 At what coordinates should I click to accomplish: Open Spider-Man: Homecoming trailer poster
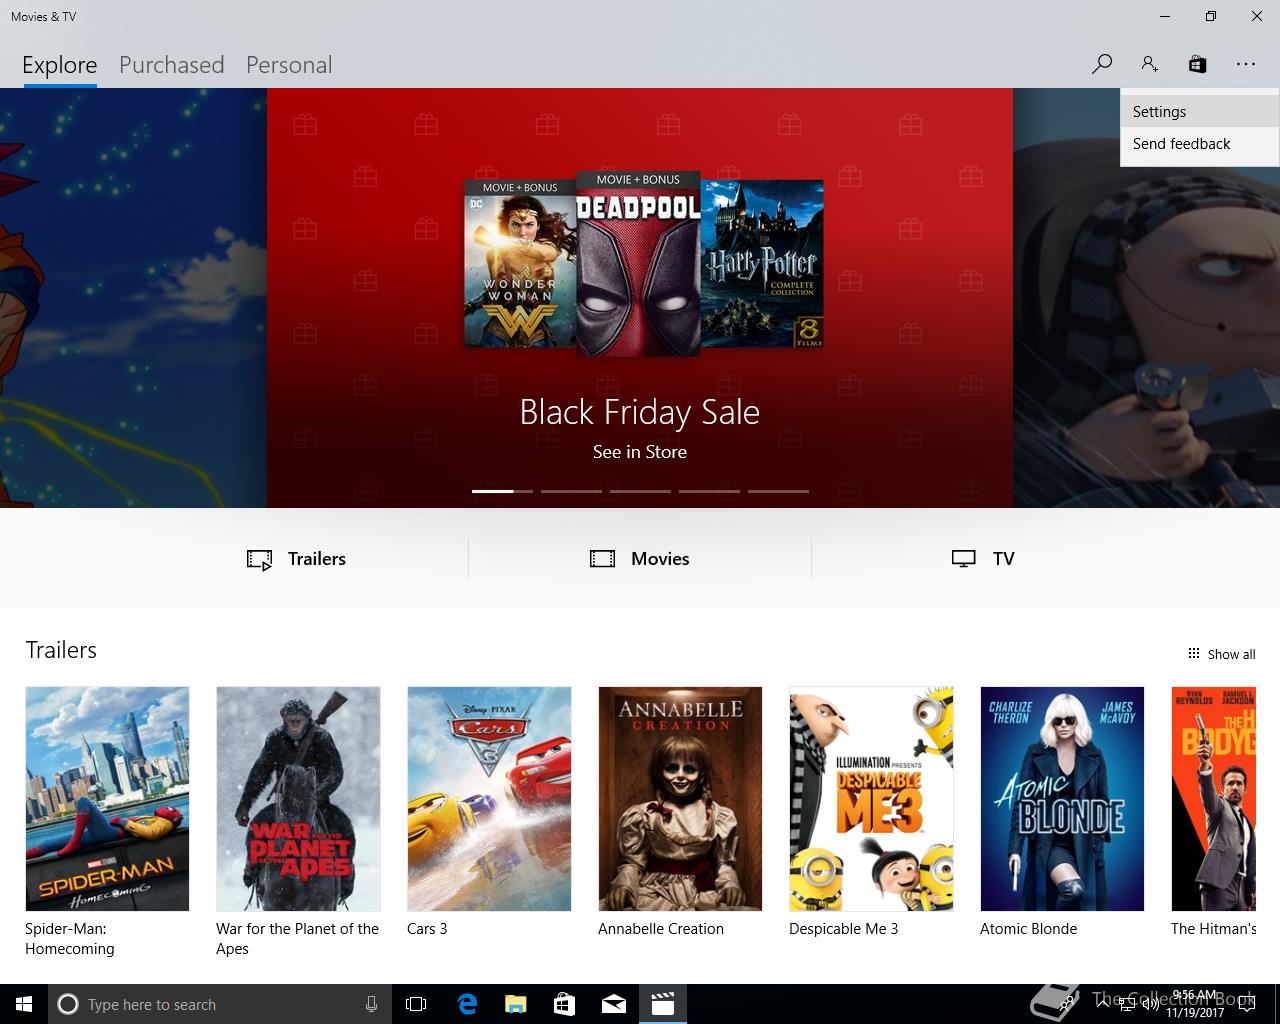point(107,798)
